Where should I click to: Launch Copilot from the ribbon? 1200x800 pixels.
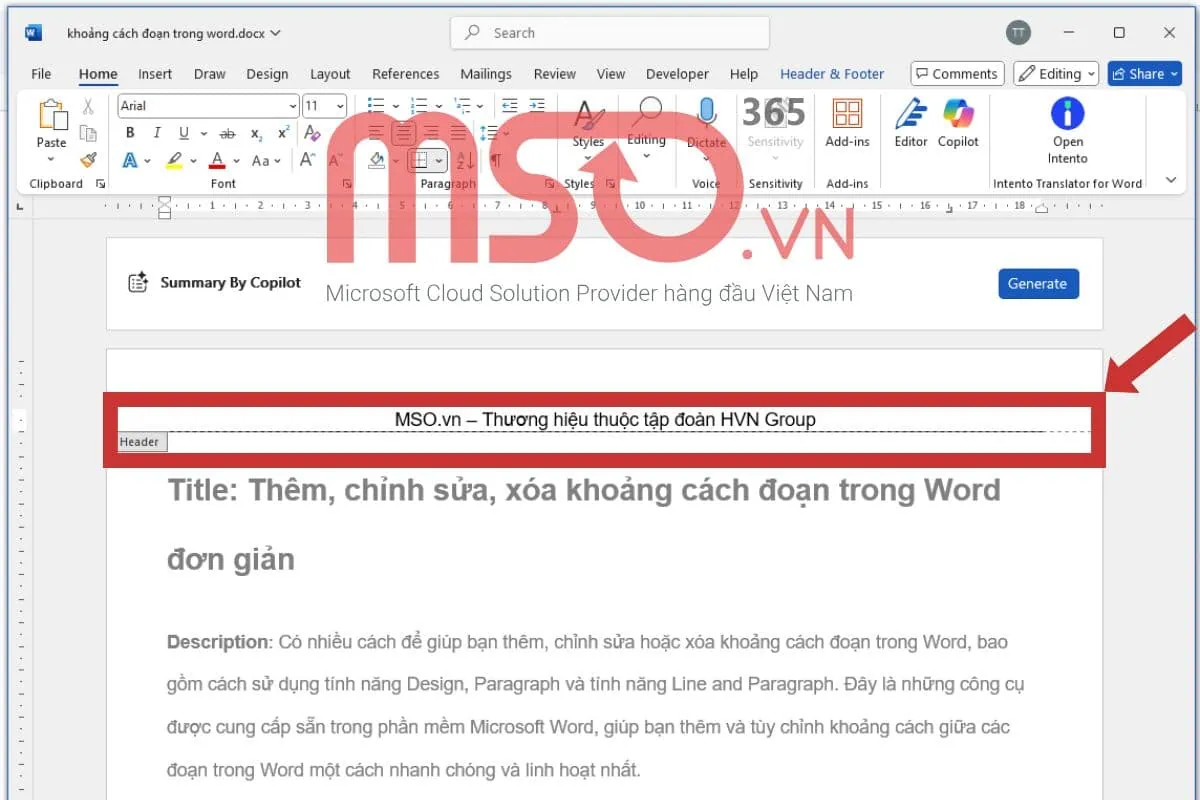[958, 123]
